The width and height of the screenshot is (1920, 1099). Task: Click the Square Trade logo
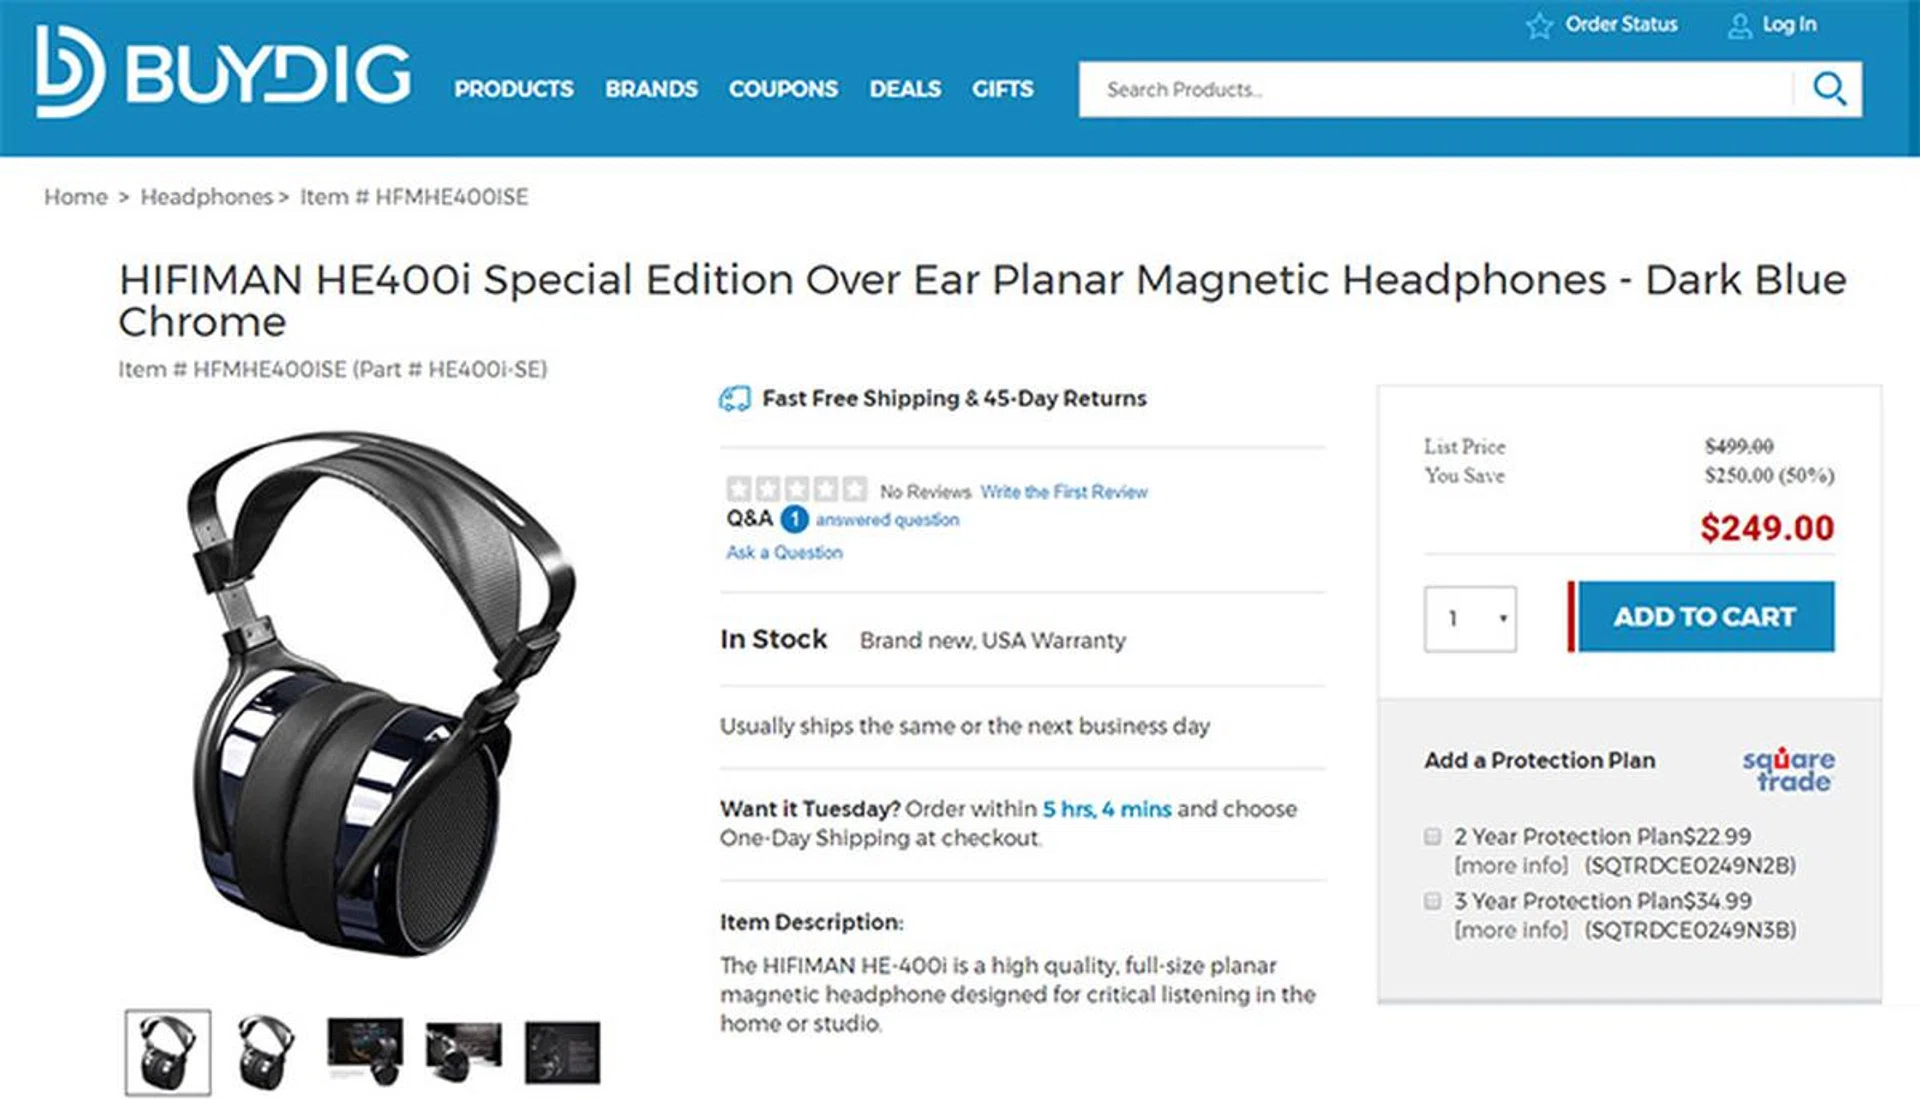click(x=1788, y=769)
